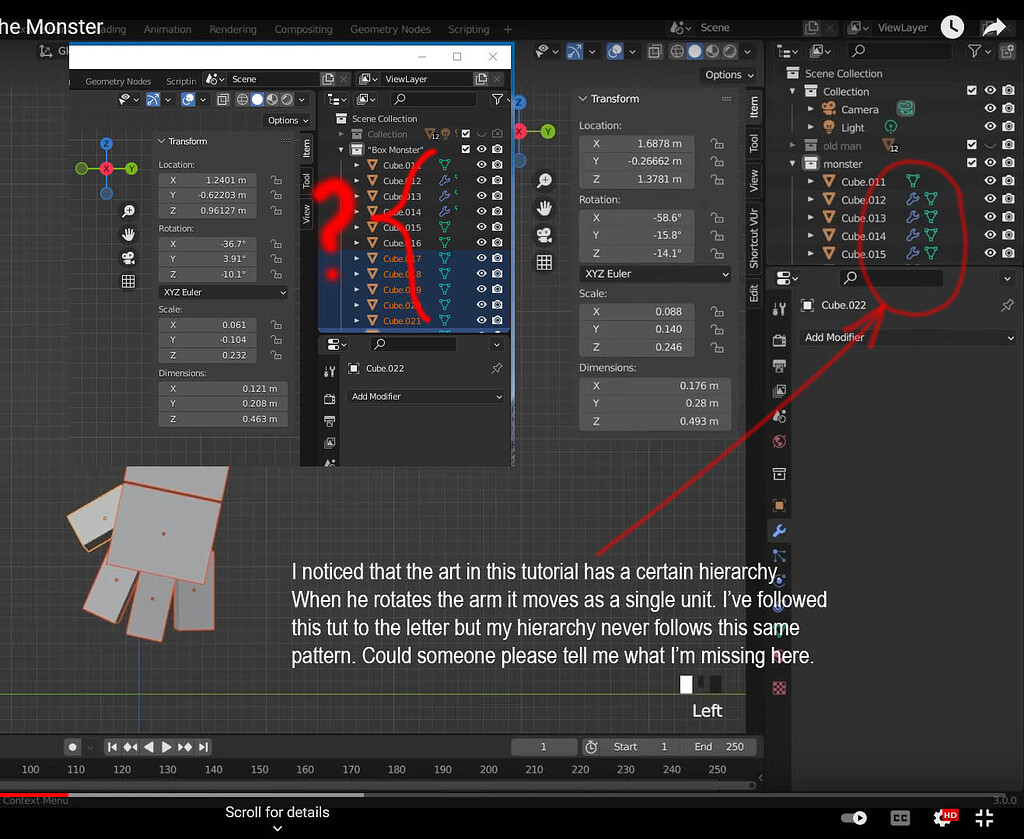Open the Add Modifier dropdown for Cube.022
The image size is (1024, 839).
click(906, 337)
